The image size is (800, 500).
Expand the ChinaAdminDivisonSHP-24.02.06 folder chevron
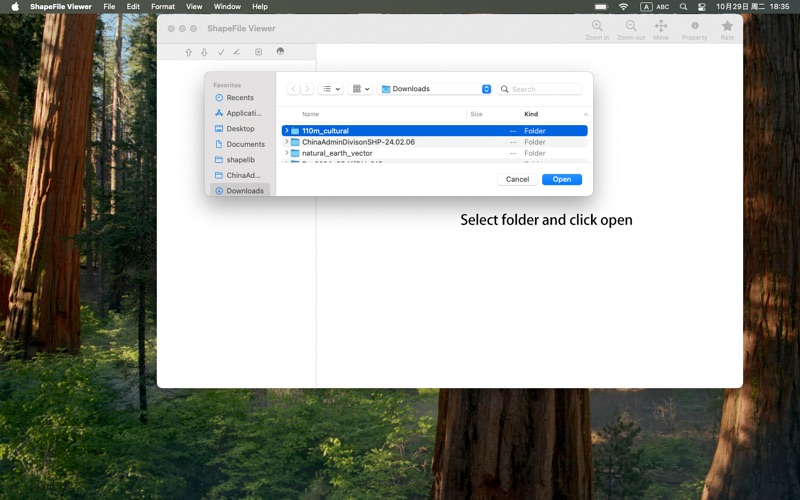(287, 142)
